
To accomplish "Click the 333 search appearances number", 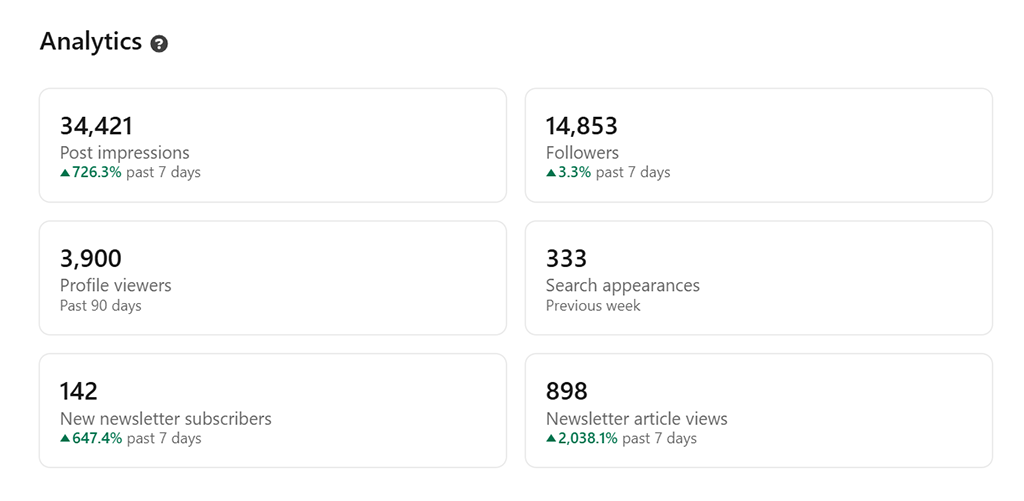I will pyautogui.click(x=566, y=259).
